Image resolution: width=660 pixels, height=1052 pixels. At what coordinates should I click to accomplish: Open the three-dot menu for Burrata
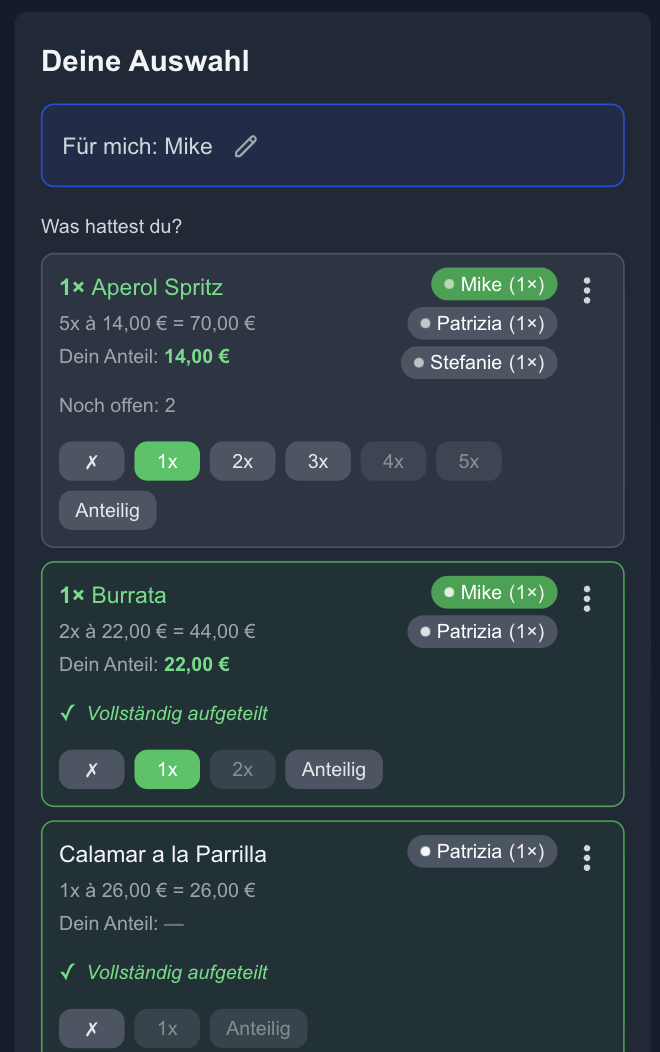587,598
